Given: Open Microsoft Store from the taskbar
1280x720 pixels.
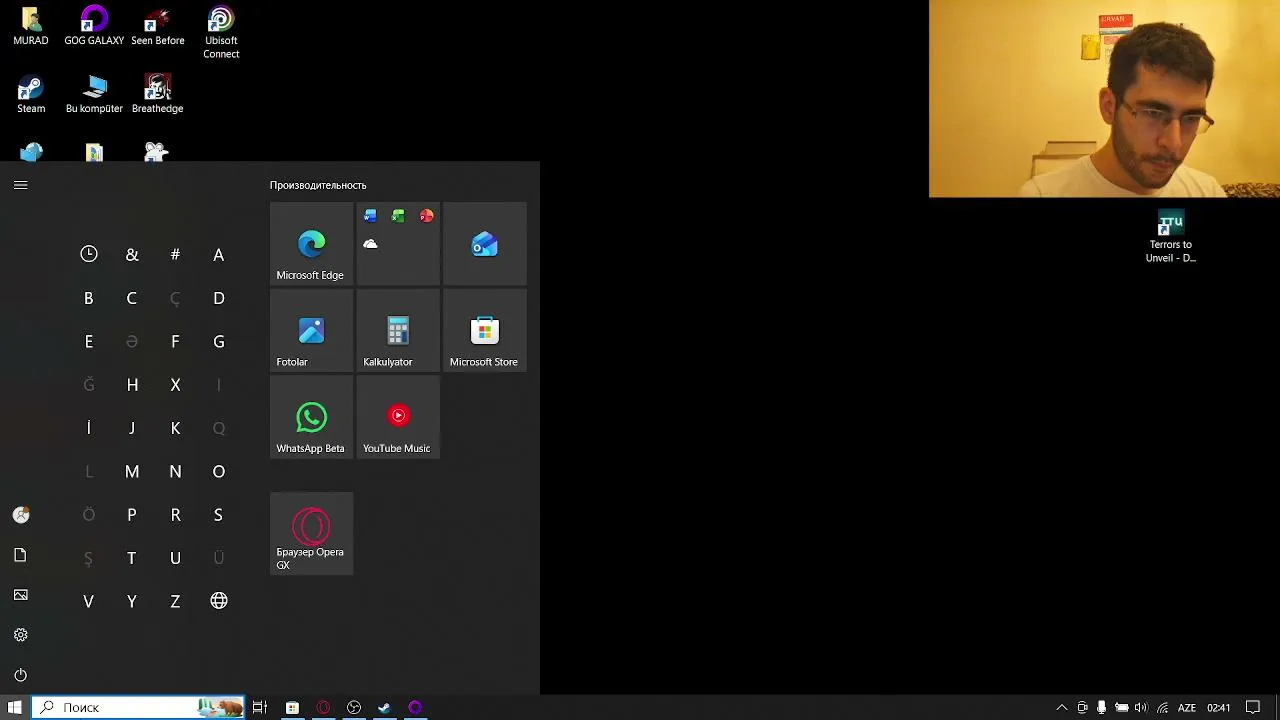Looking at the screenshot, I should pyautogui.click(x=292, y=707).
